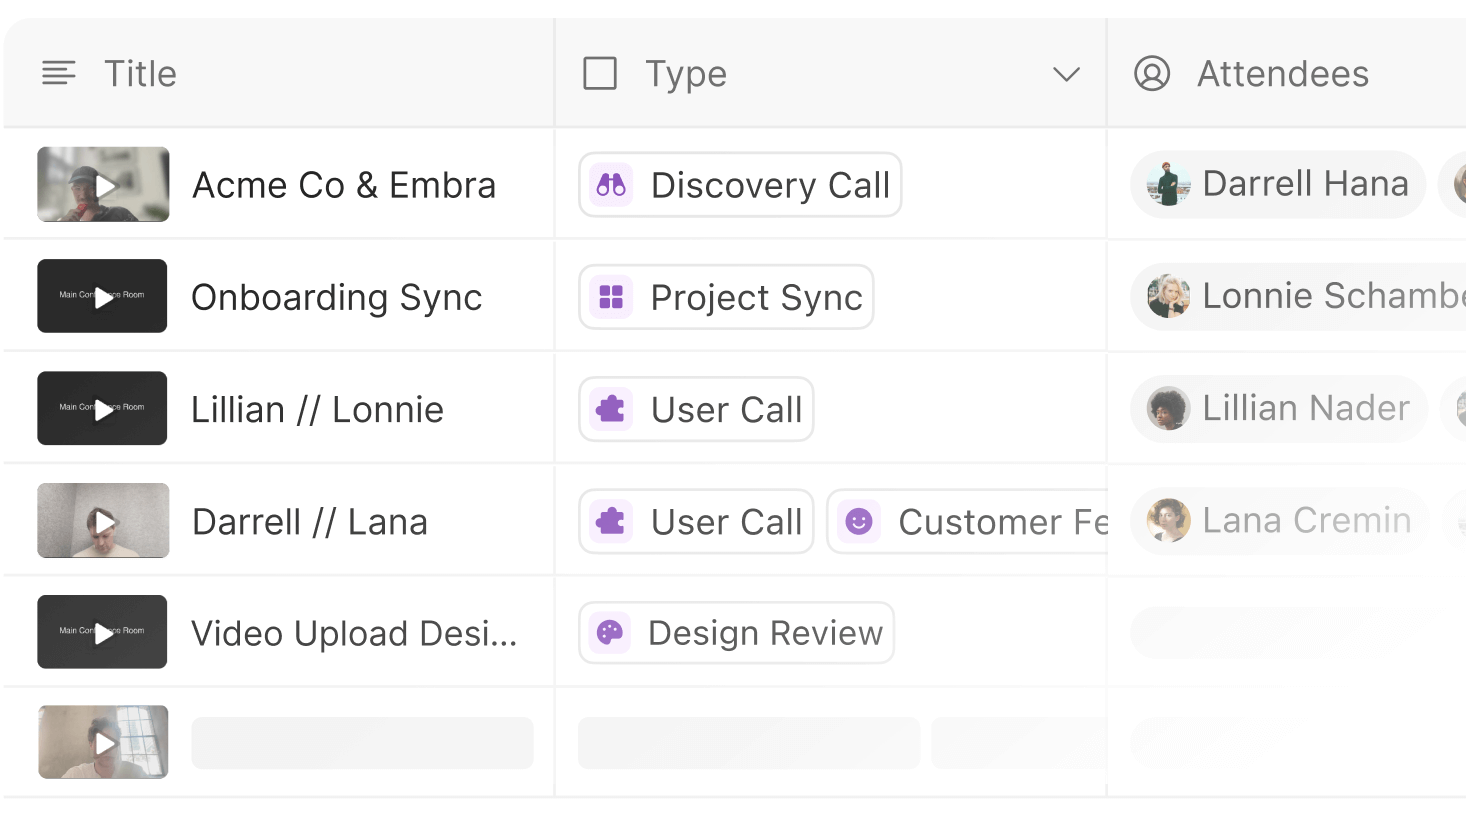The width and height of the screenshot is (1466, 825).
Task: Play the Onboarding Sync recording thumbnail
Action: [103, 297]
